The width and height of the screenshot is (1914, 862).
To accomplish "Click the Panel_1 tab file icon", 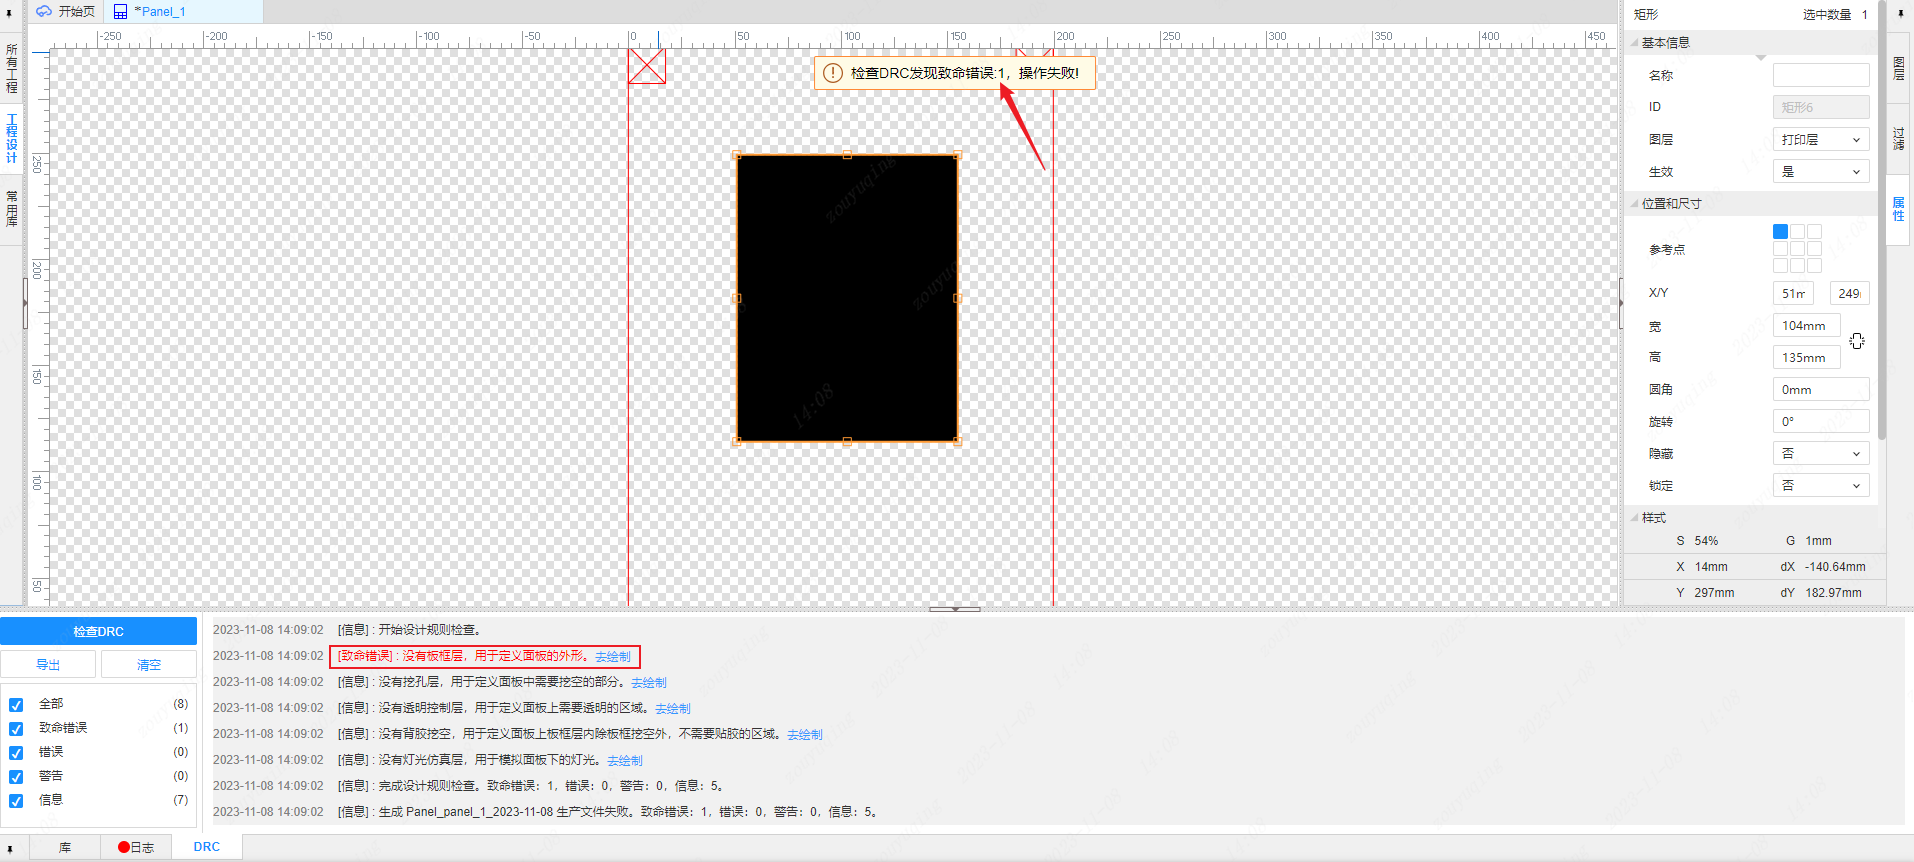I will tap(121, 12).
